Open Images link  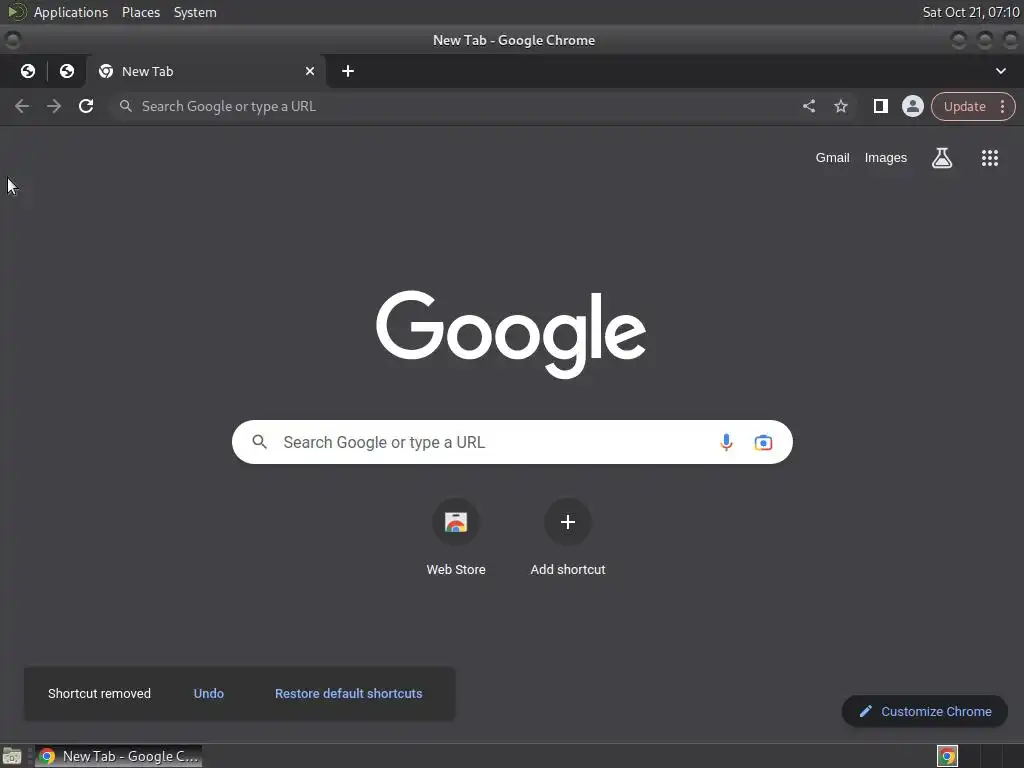(886, 157)
